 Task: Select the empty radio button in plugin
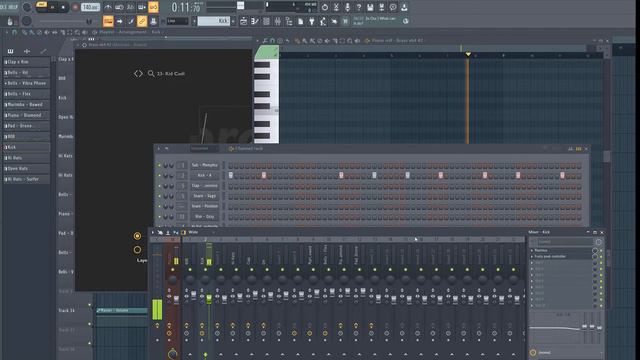[x=137, y=249]
